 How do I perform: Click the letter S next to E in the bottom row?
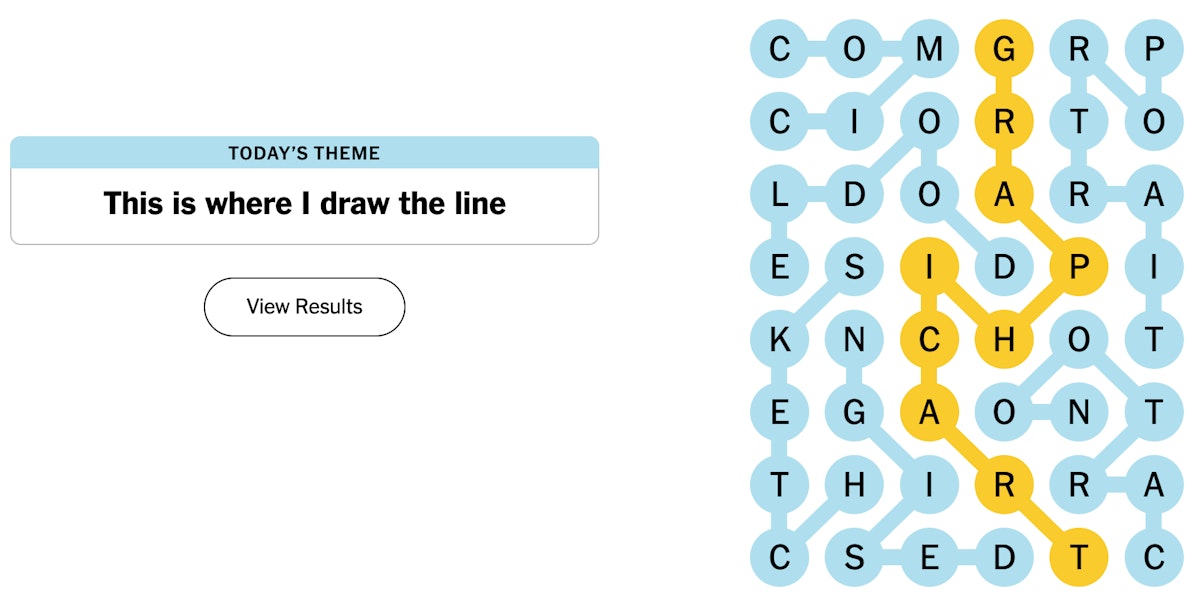pyautogui.click(x=856, y=558)
